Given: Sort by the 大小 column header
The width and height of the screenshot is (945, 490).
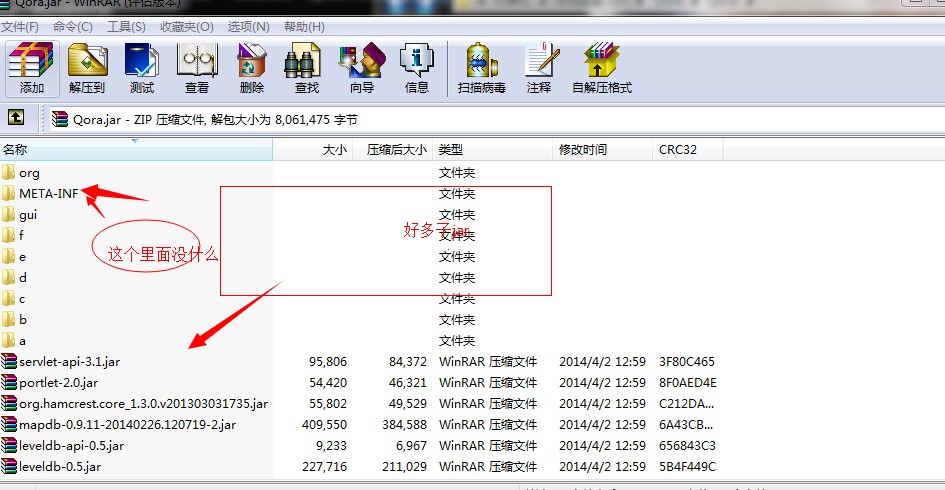Looking at the screenshot, I should point(312,149).
